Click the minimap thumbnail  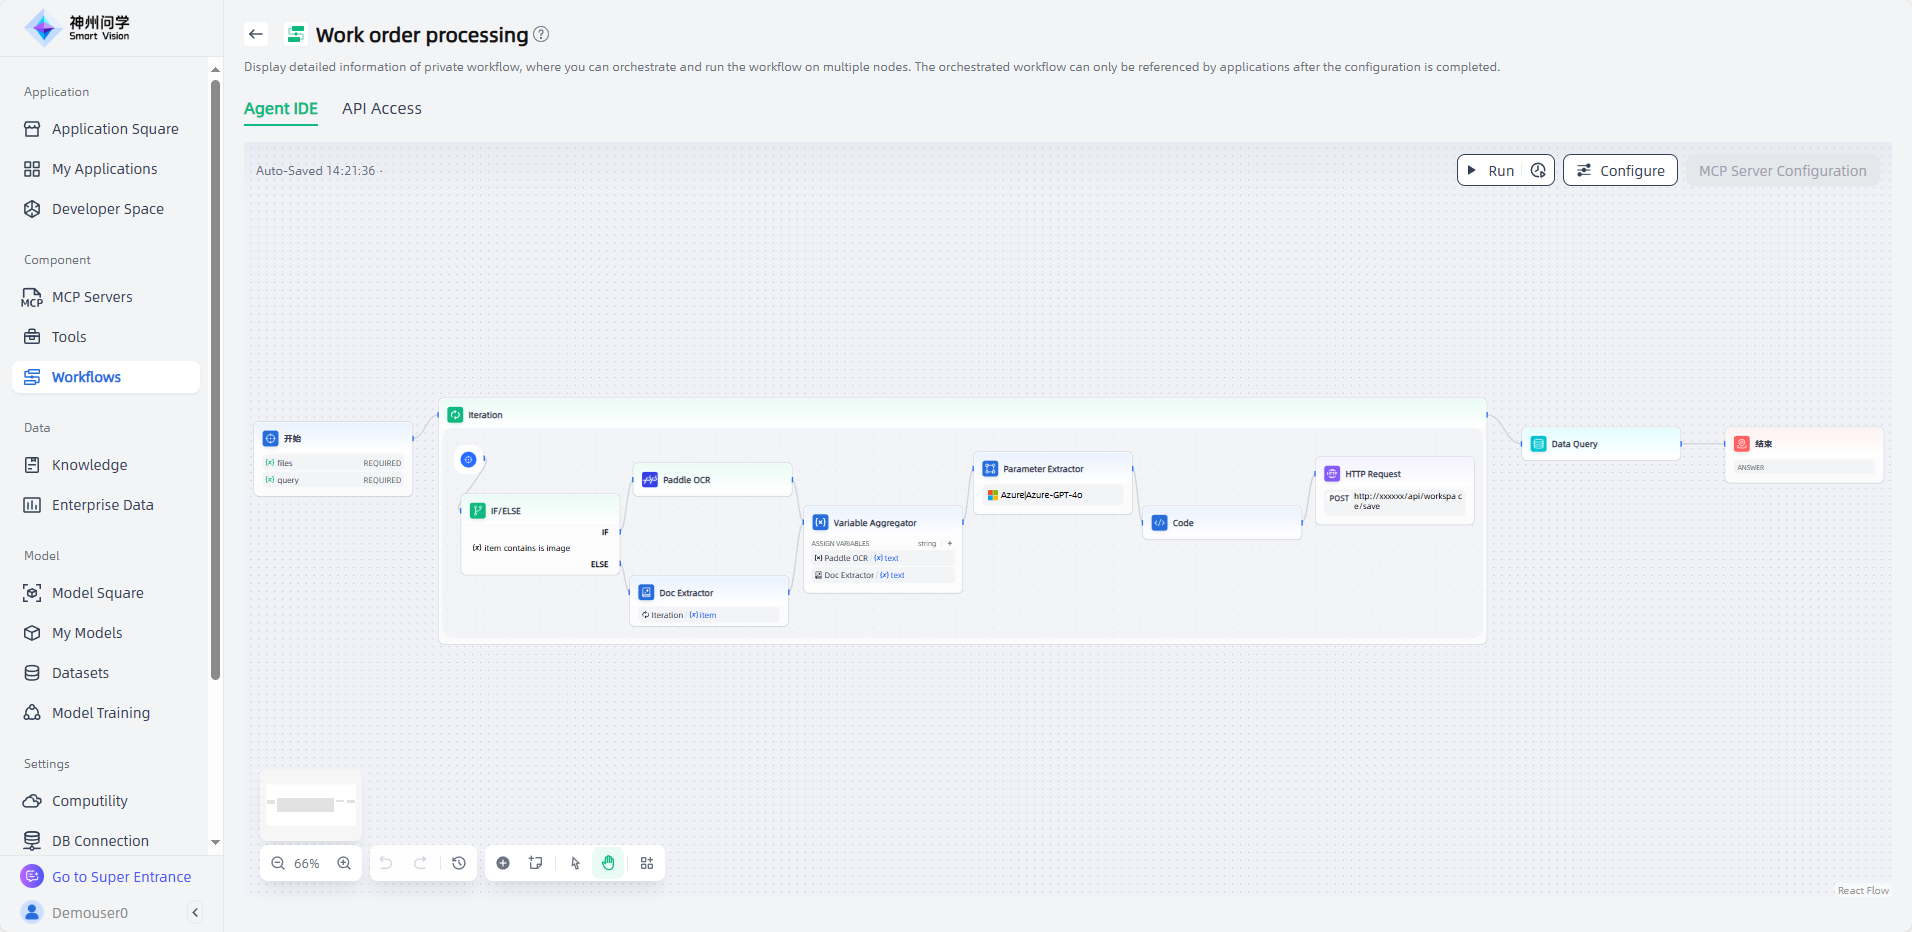(x=310, y=804)
